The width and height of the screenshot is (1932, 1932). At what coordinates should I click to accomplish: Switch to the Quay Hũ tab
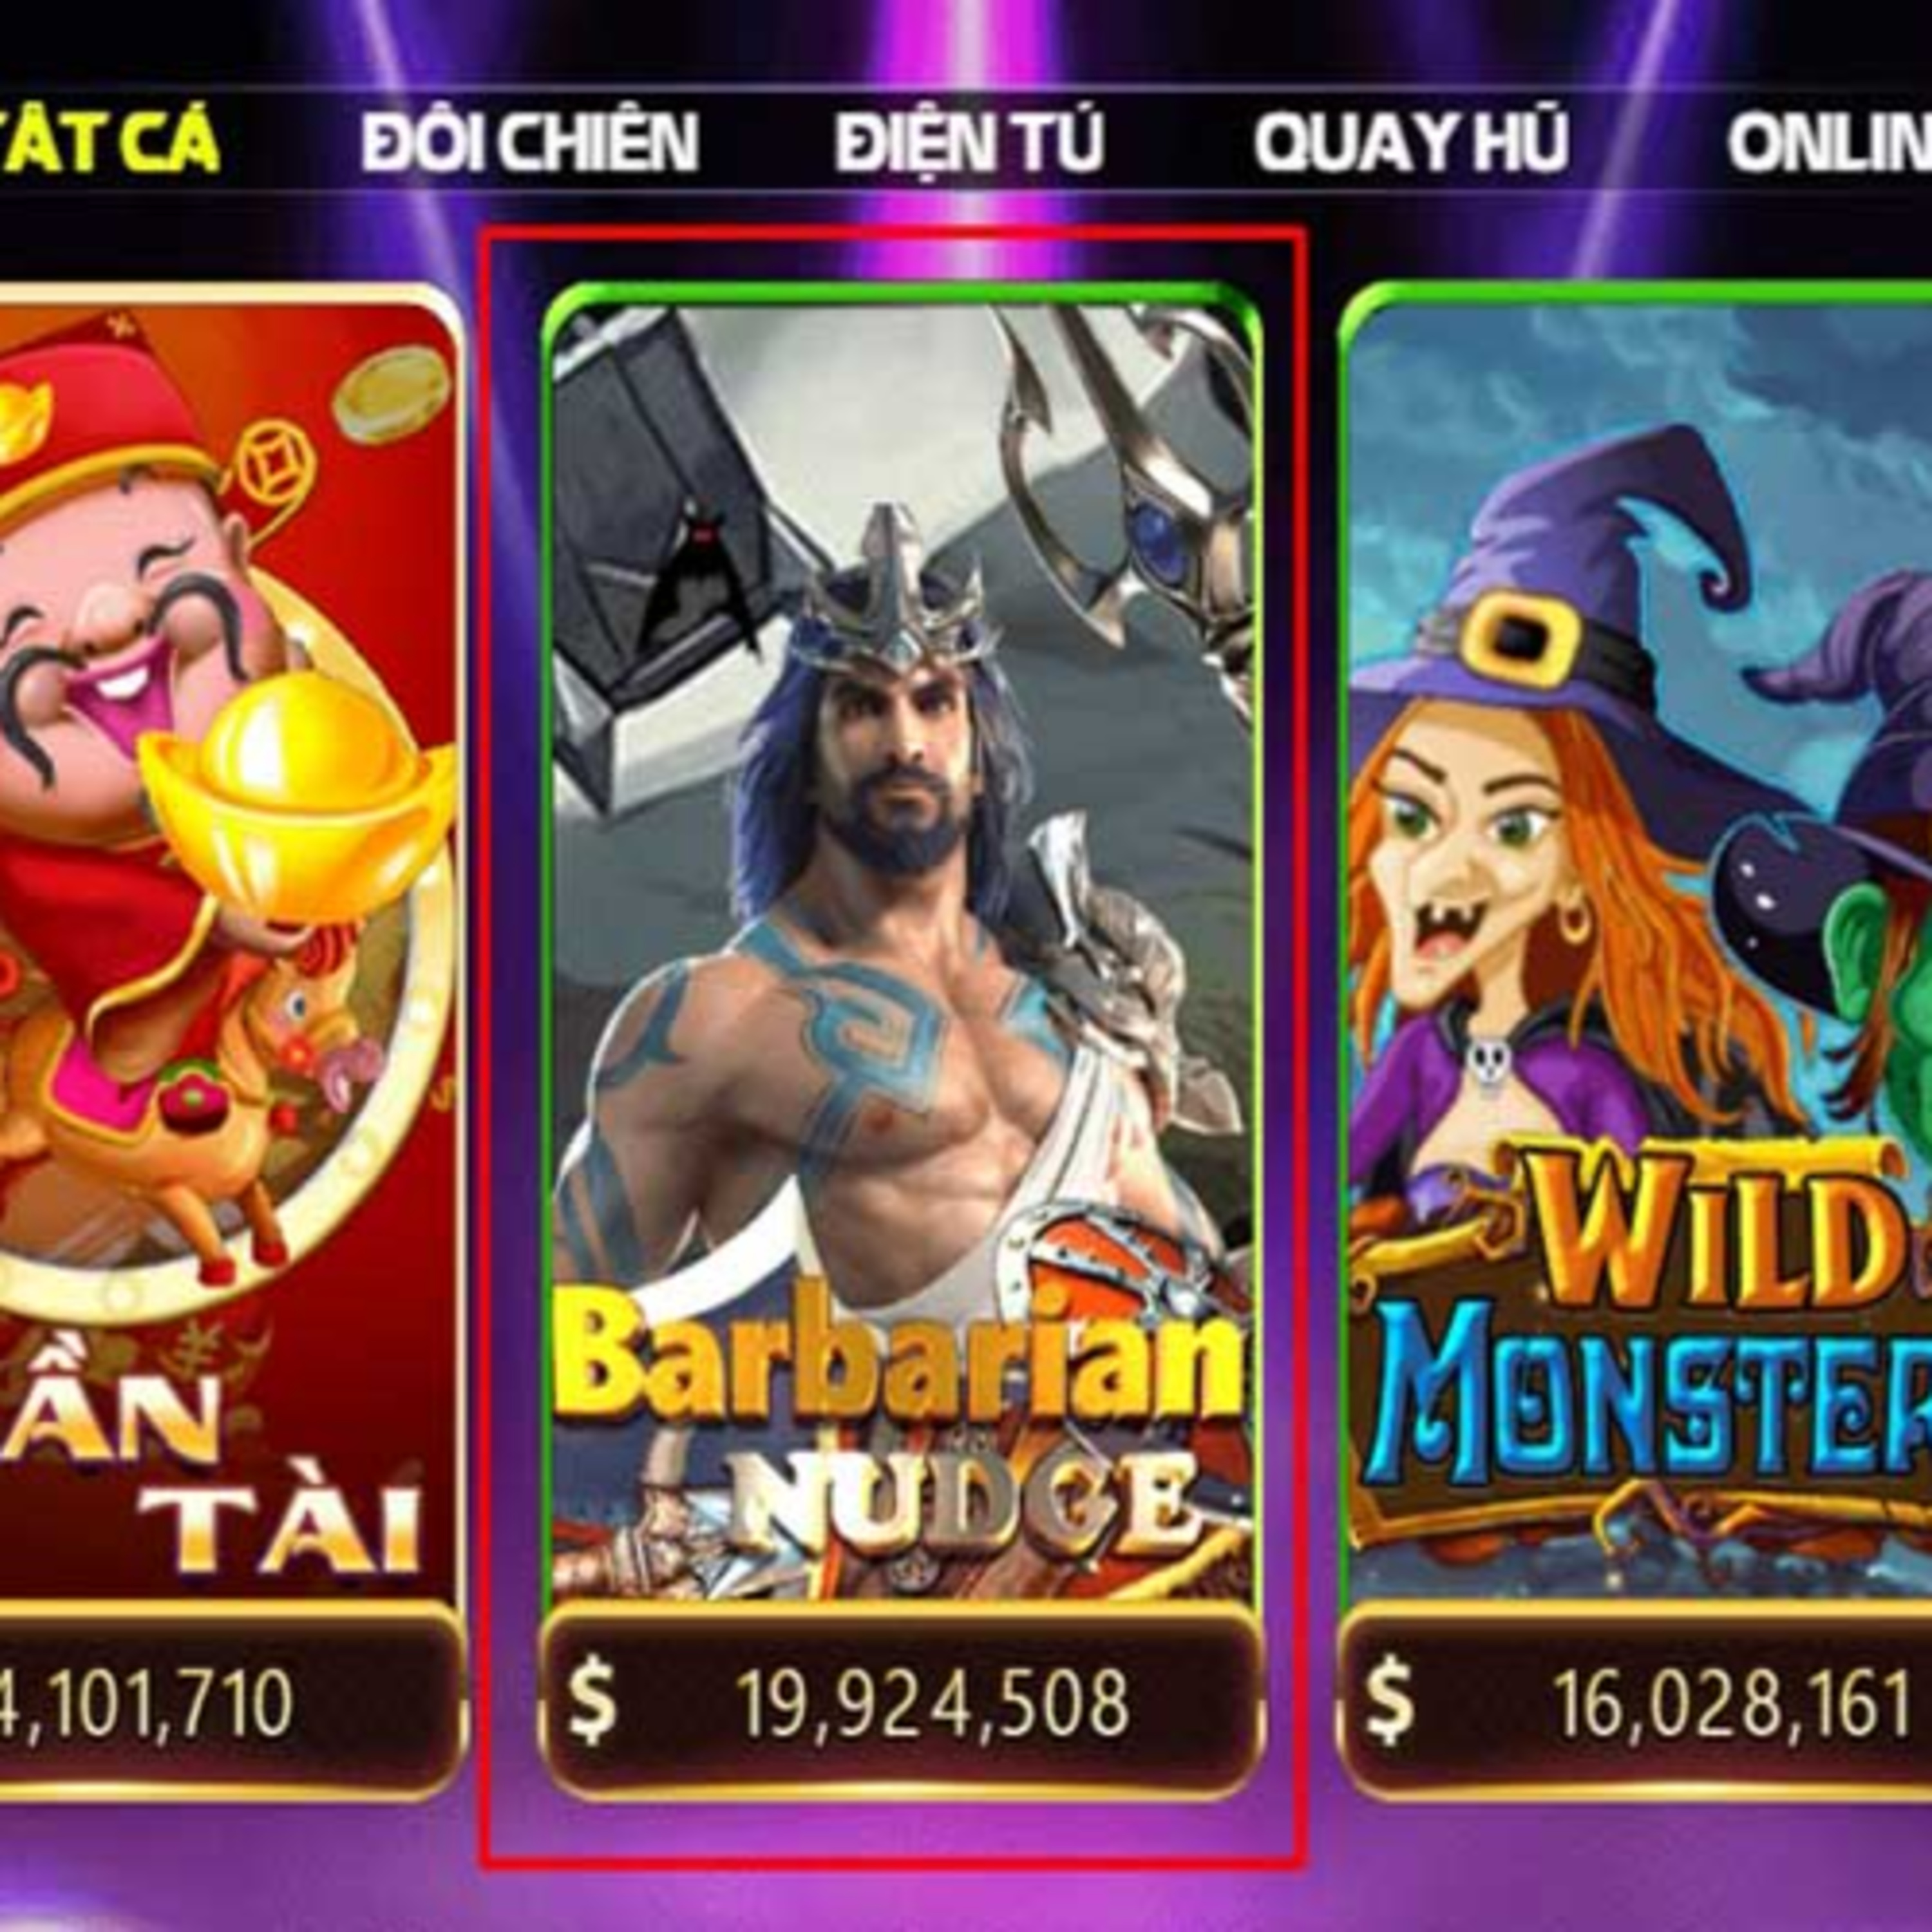point(1411,142)
